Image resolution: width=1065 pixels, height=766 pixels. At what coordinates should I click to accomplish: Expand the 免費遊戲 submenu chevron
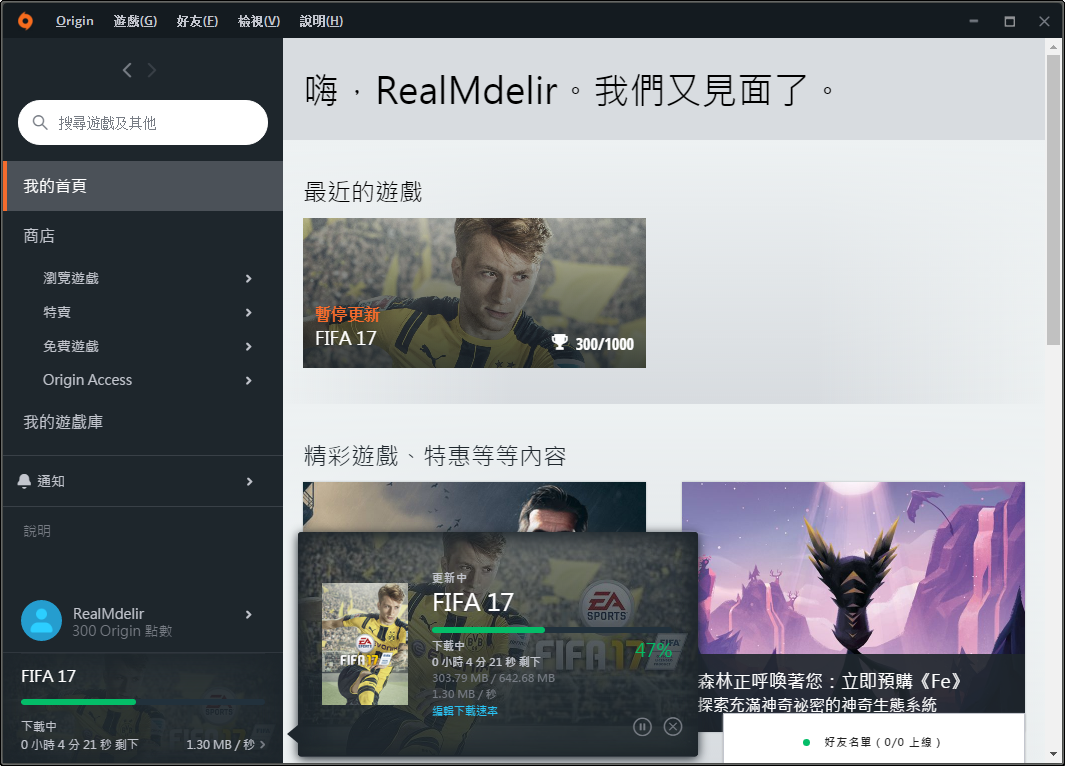pos(249,346)
